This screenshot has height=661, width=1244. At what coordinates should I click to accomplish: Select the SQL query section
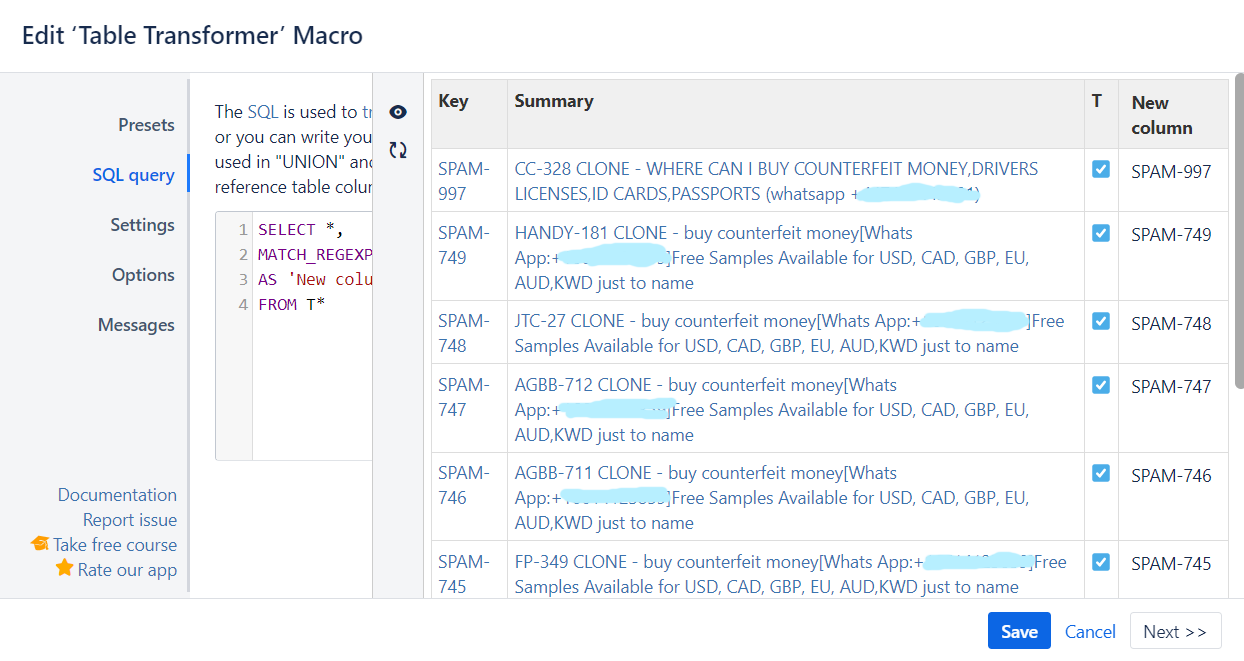(133, 174)
